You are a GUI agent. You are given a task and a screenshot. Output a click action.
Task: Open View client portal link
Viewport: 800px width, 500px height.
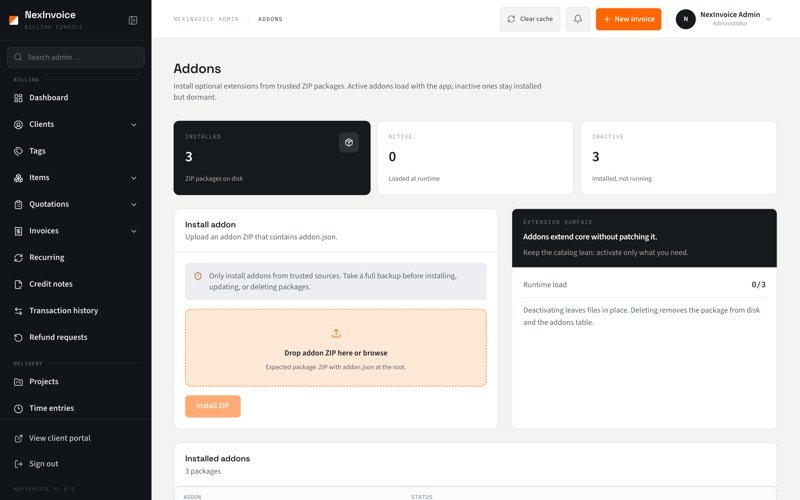tap(76, 438)
